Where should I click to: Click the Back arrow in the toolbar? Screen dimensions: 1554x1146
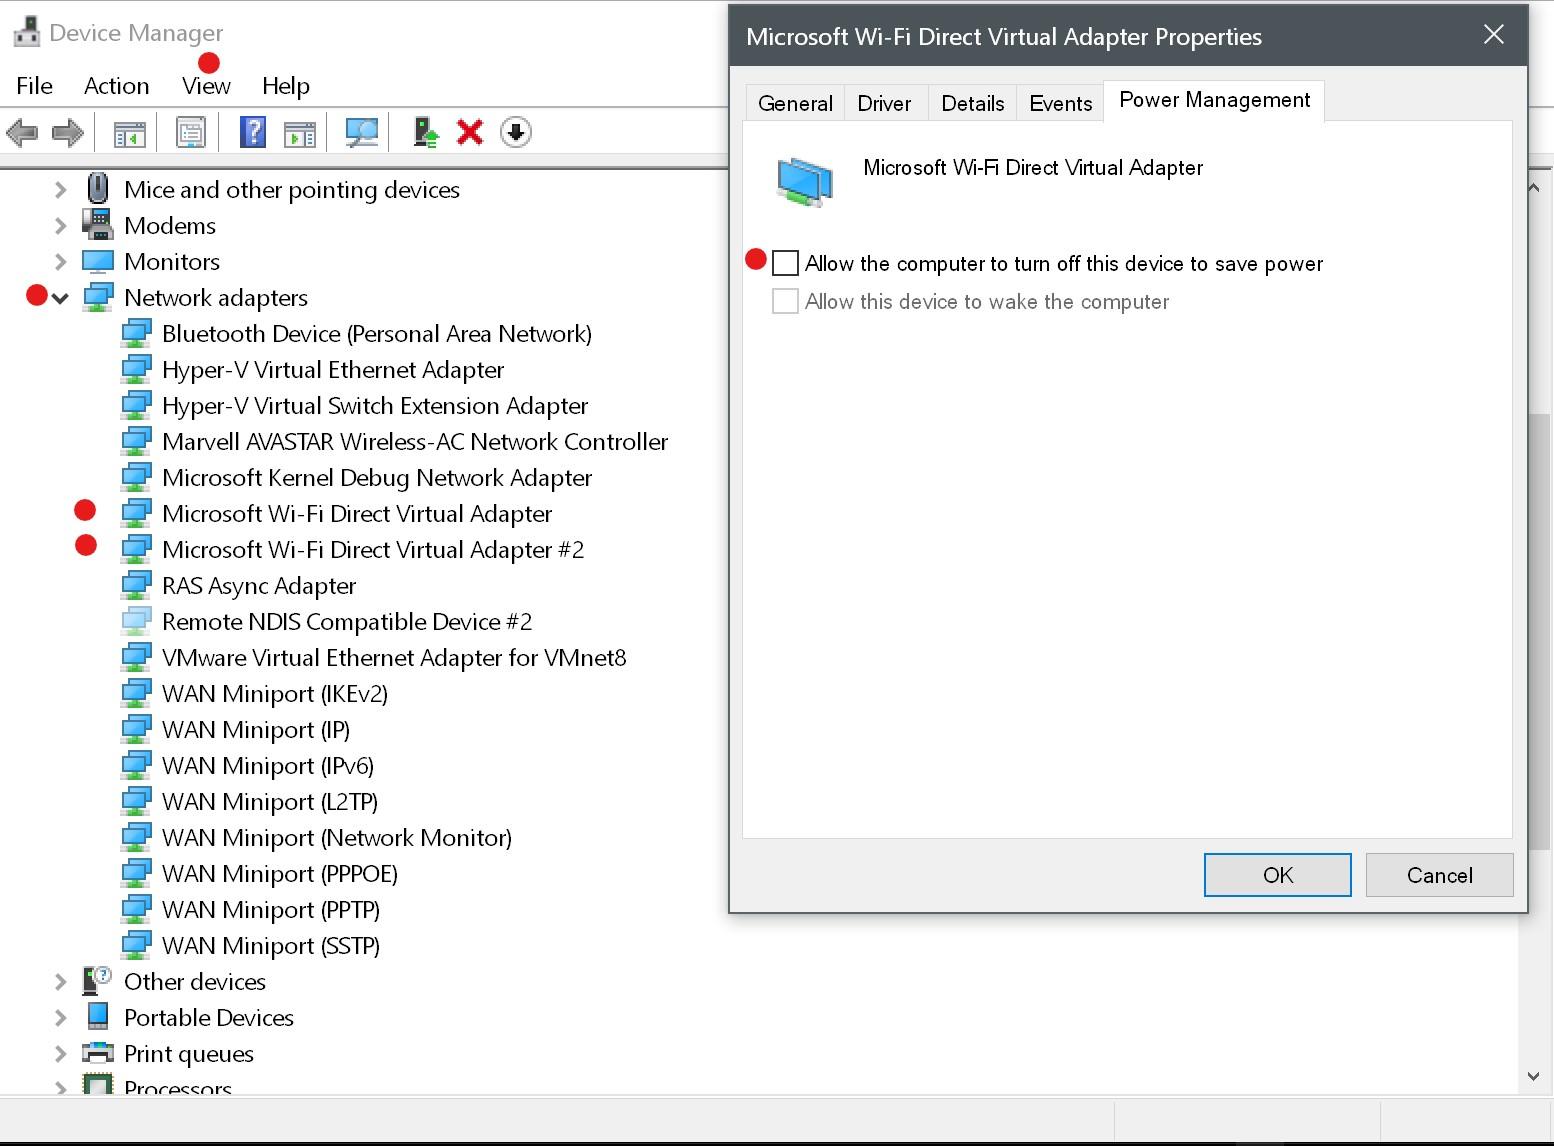coord(22,132)
